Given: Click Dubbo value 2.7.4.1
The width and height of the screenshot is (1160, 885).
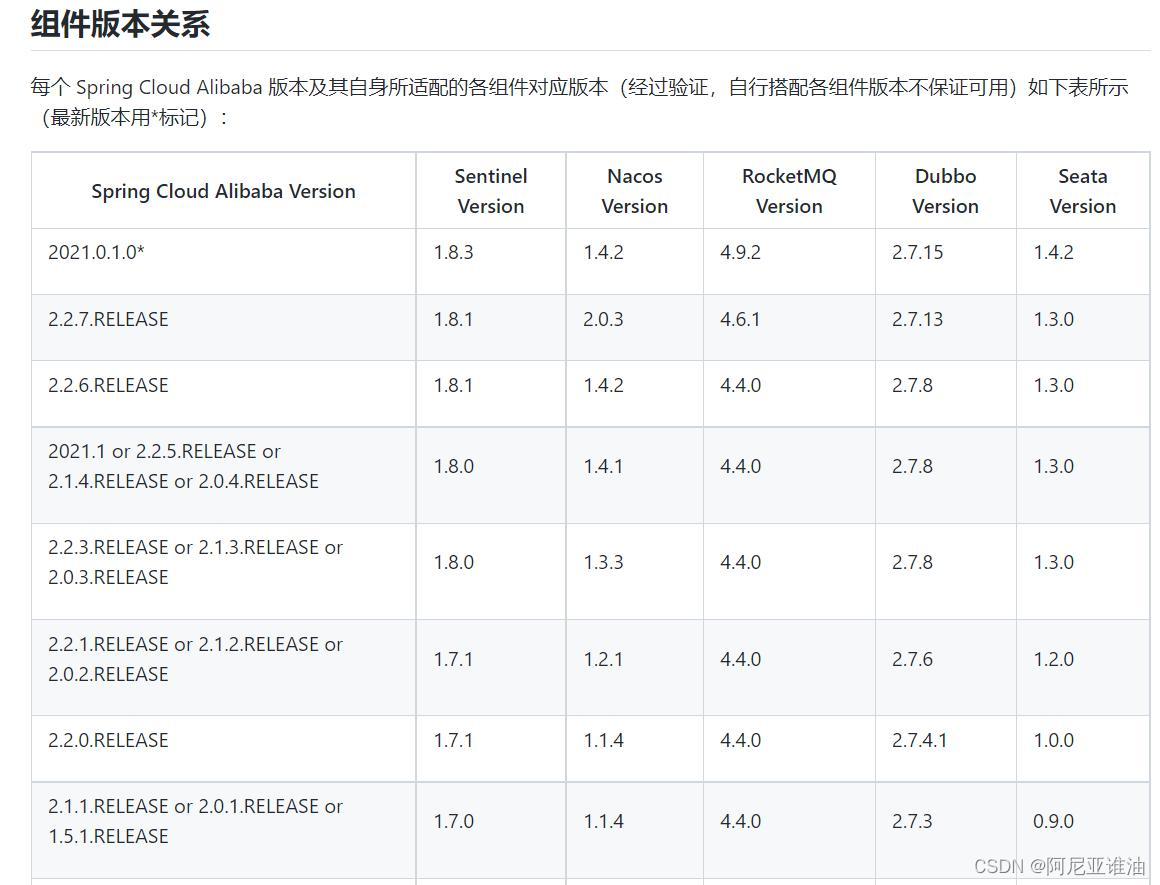Looking at the screenshot, I should pos(919,740).
